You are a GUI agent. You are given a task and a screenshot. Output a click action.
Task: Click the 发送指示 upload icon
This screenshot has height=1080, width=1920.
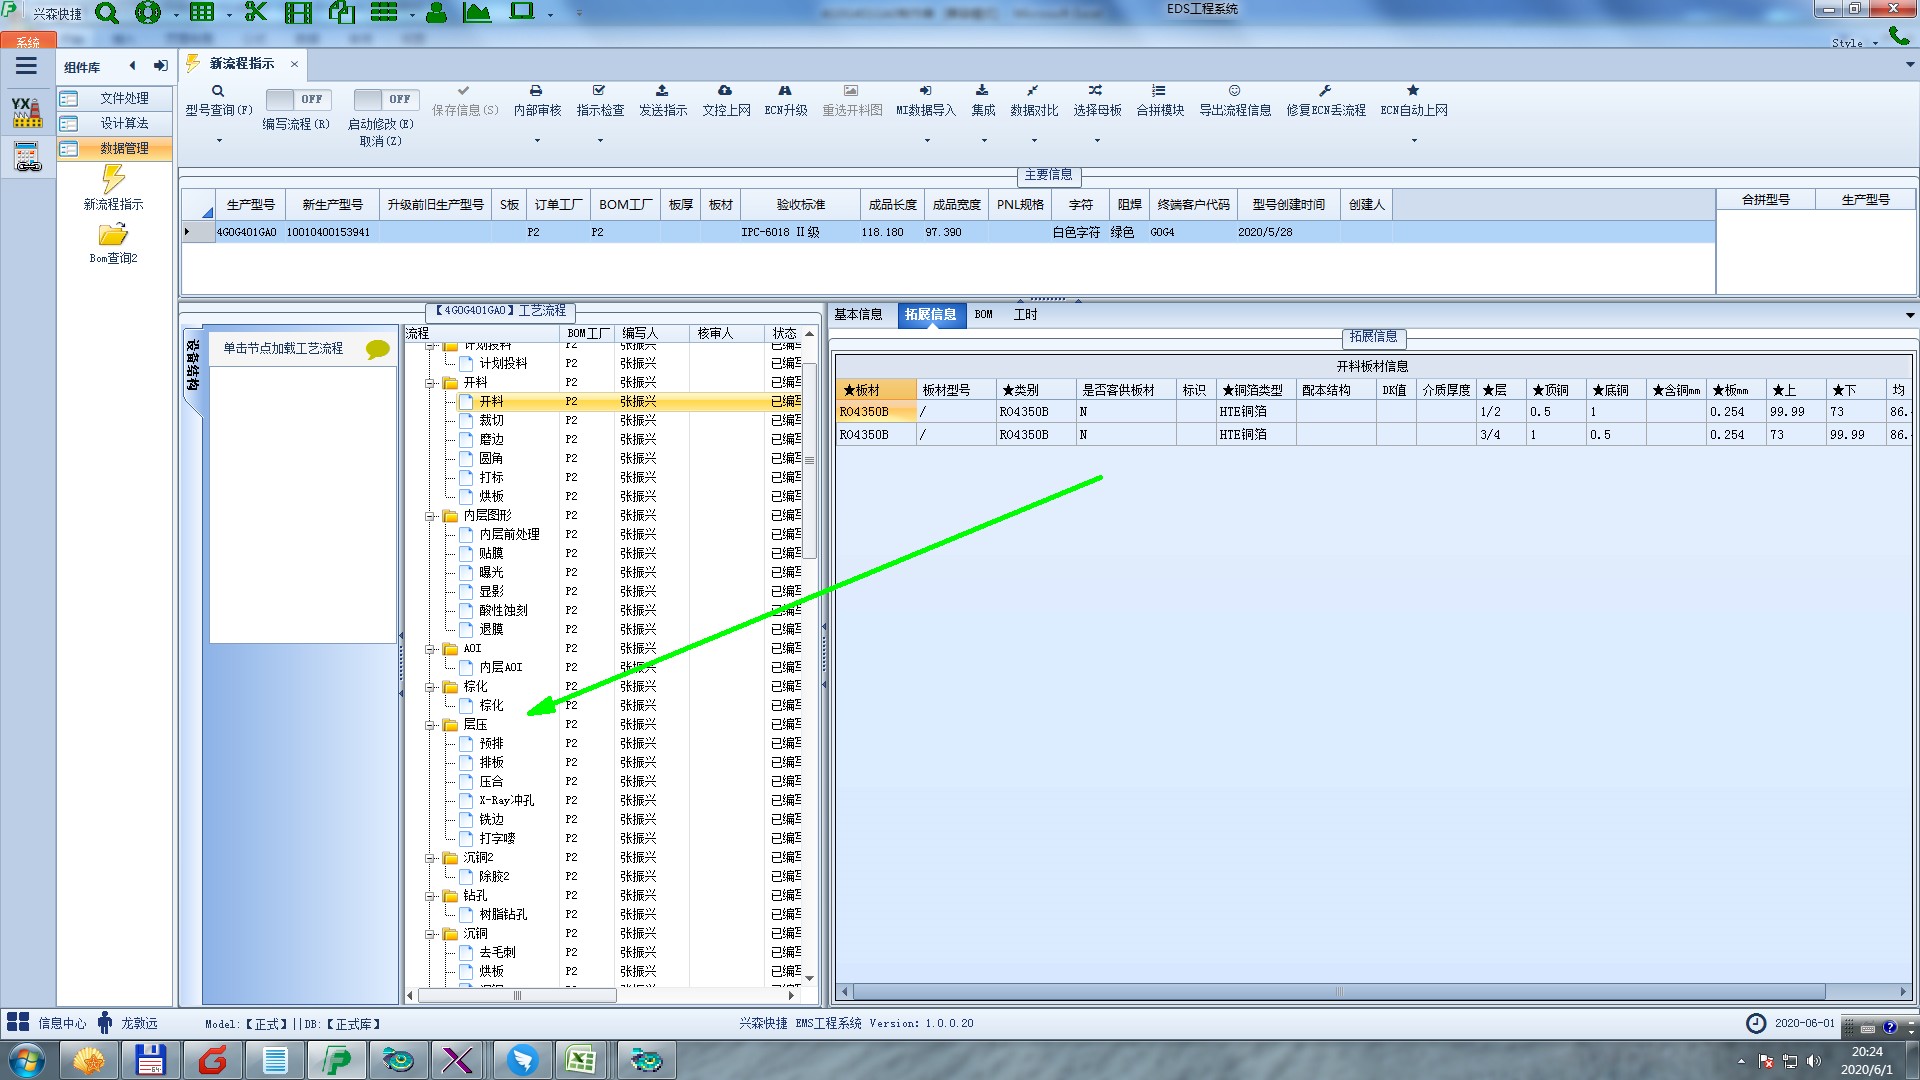click(662, 91)
